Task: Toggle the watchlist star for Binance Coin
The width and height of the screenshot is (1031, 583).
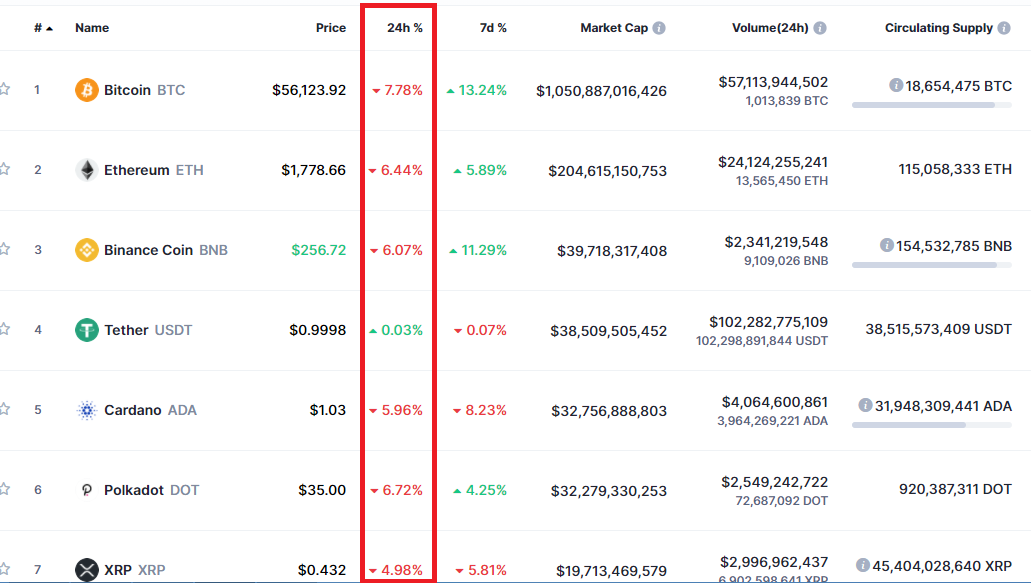Action: [x=5, y=248]
